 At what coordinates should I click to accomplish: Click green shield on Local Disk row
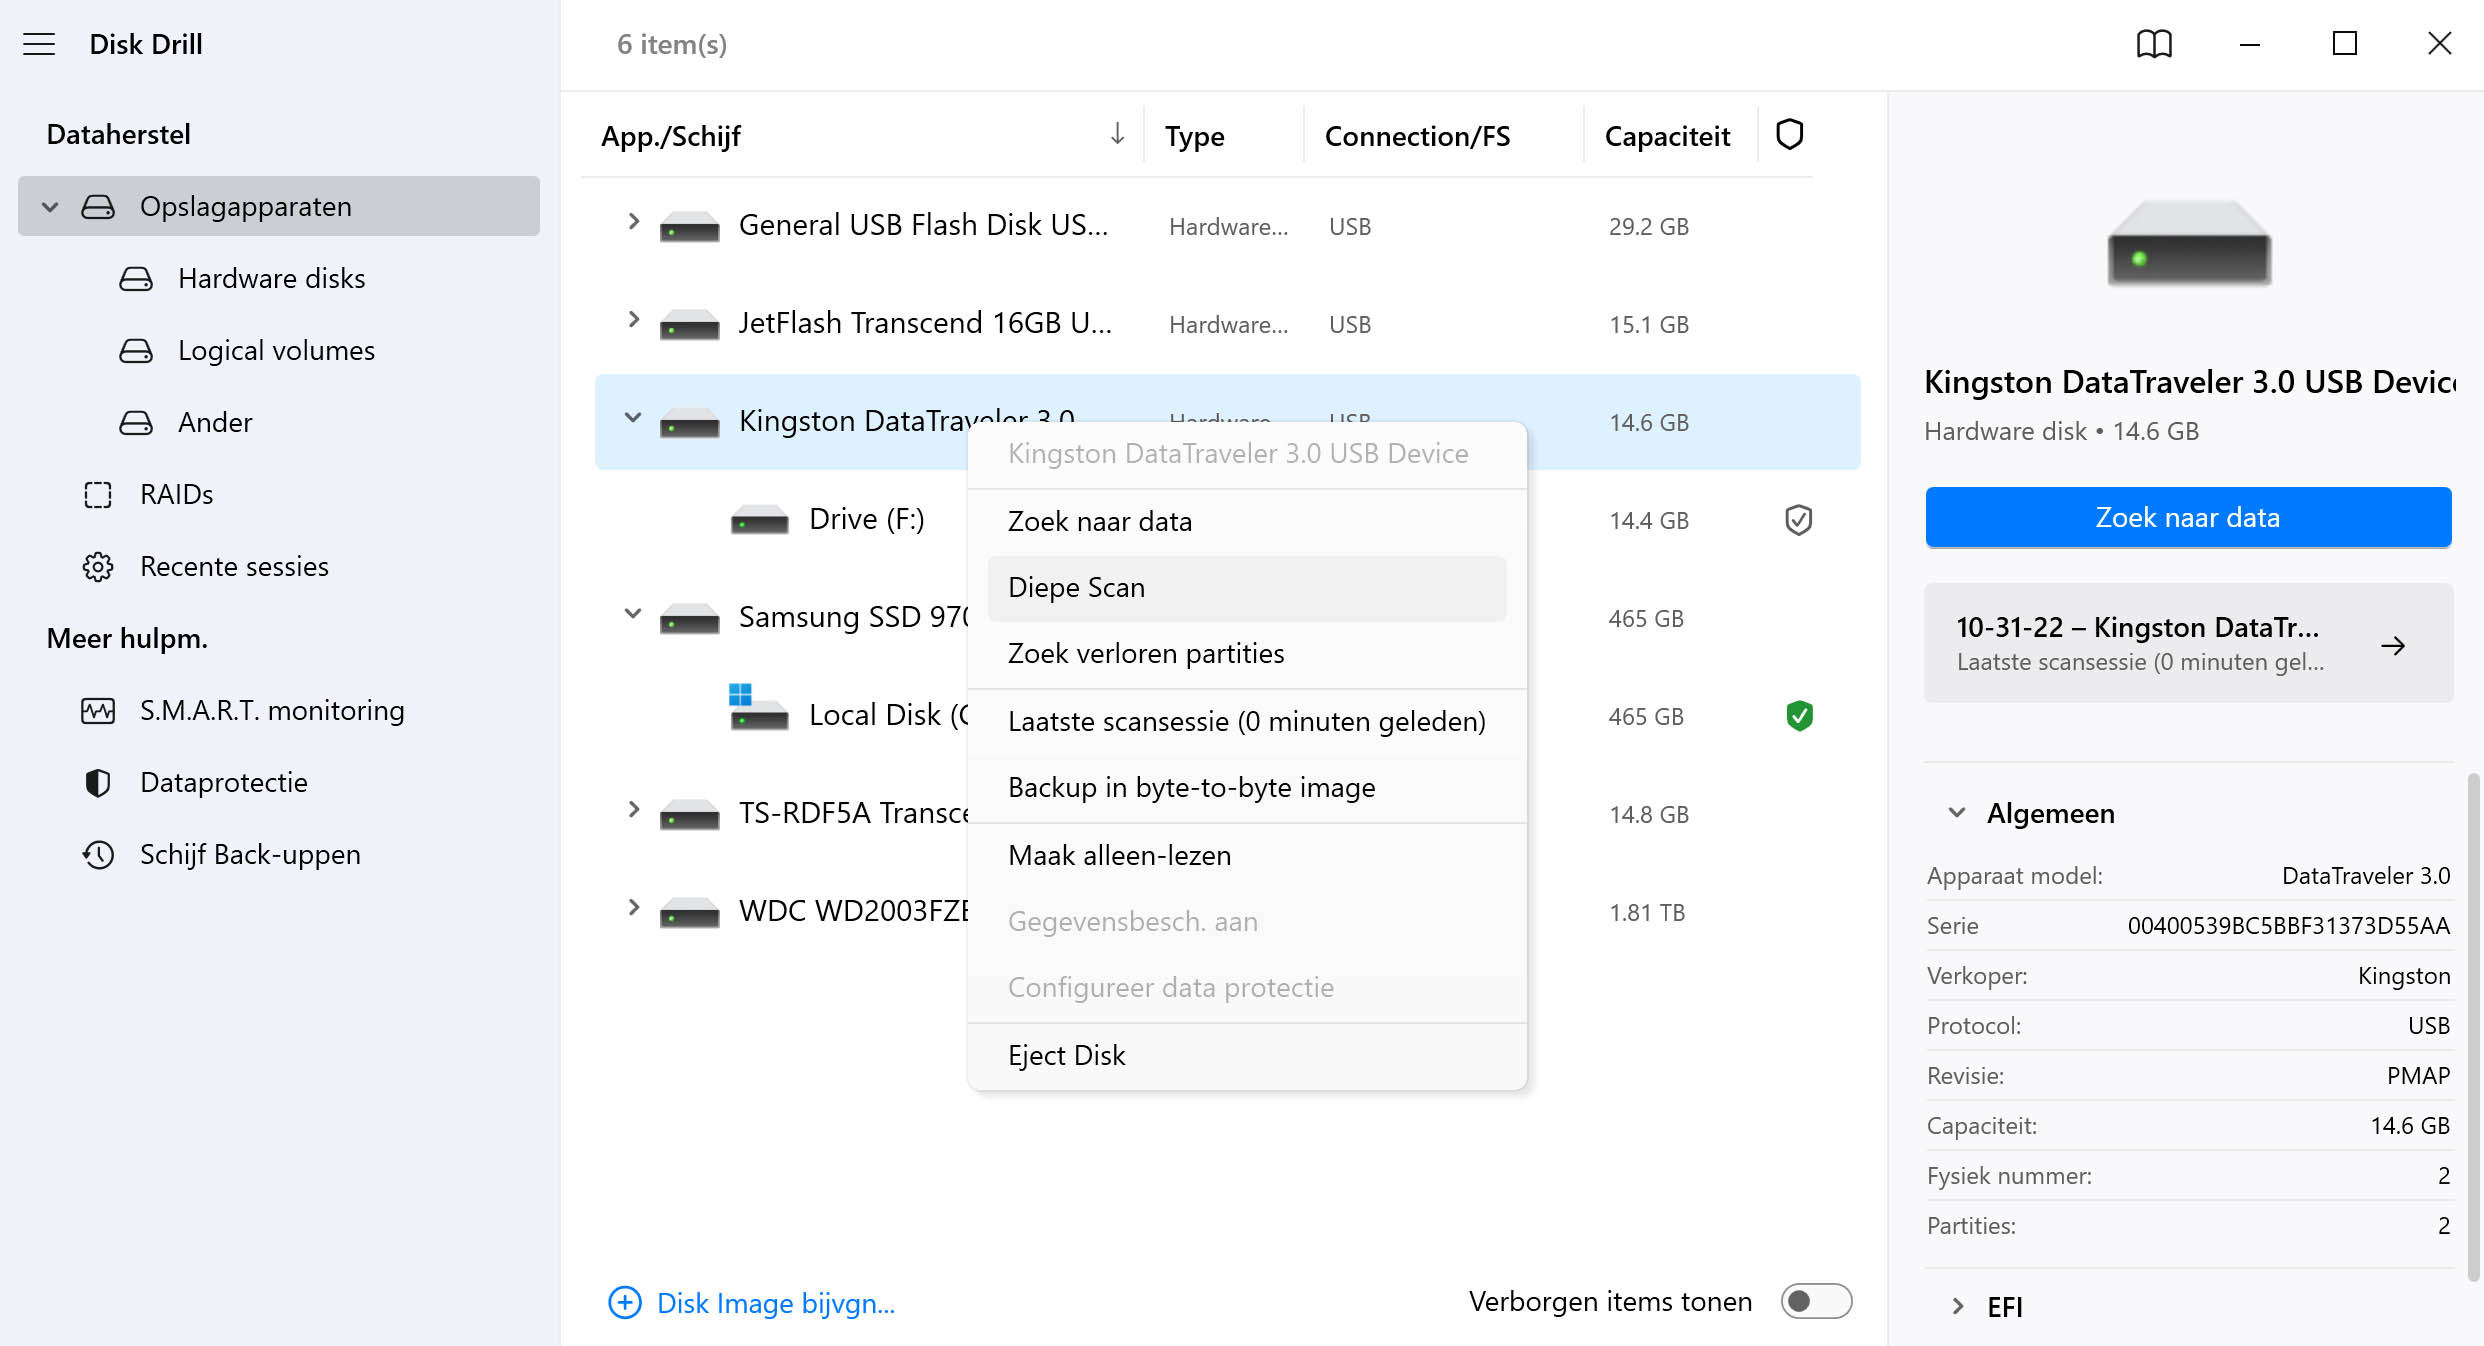[1799, 716]
